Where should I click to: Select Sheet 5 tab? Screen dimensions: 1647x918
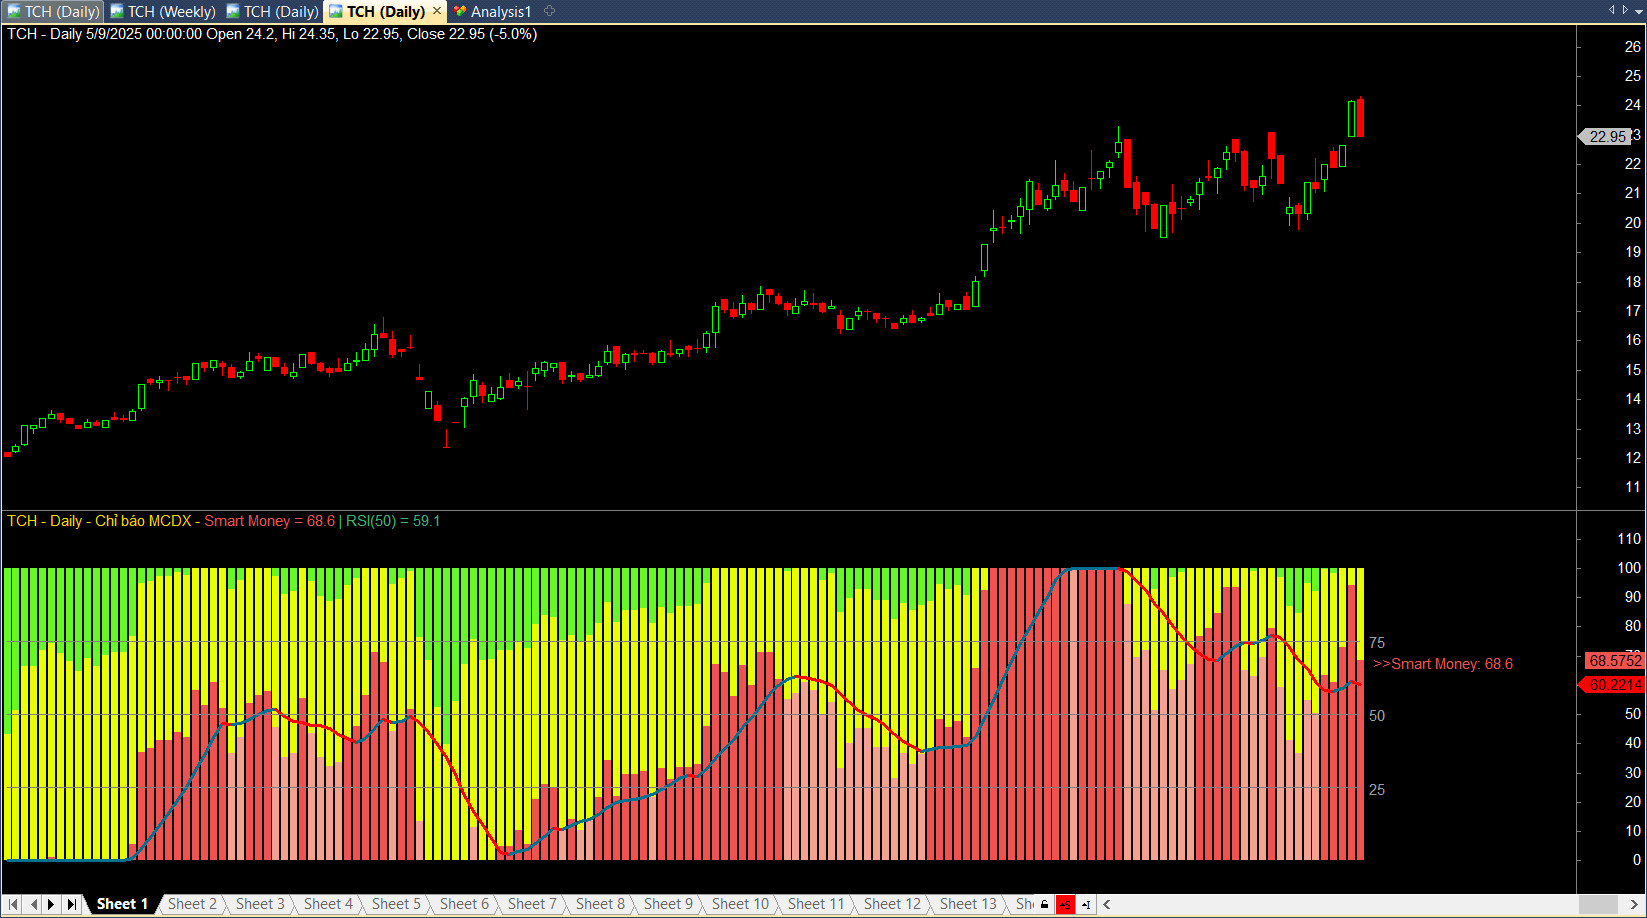pyautogui.click(x=396, y=904)
